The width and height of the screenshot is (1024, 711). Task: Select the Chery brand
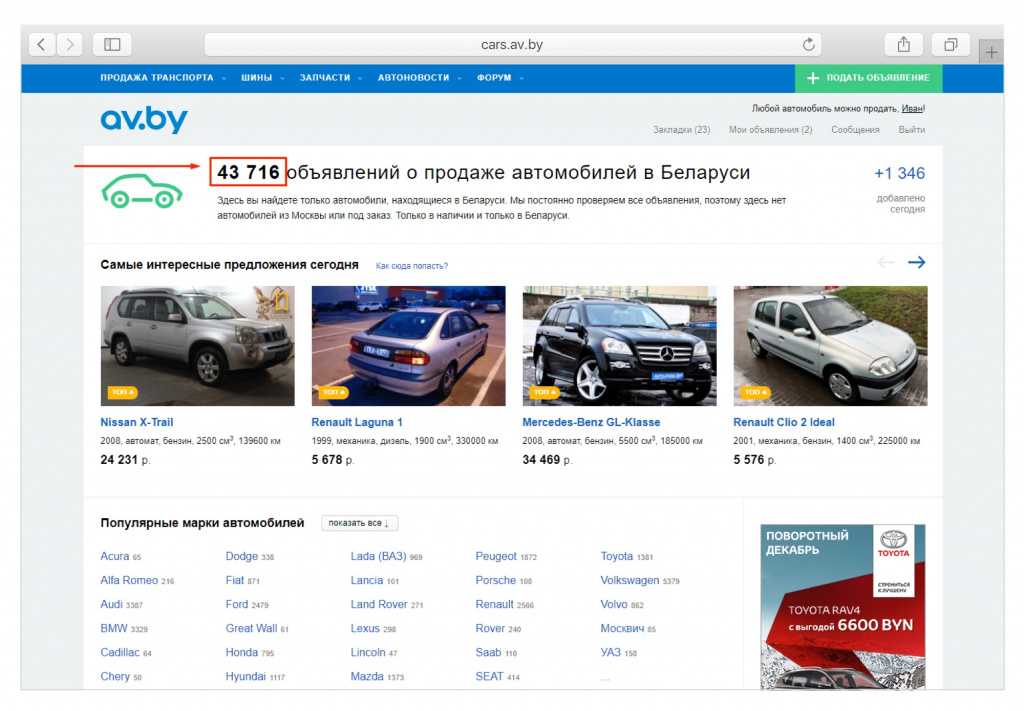(115, 677)
